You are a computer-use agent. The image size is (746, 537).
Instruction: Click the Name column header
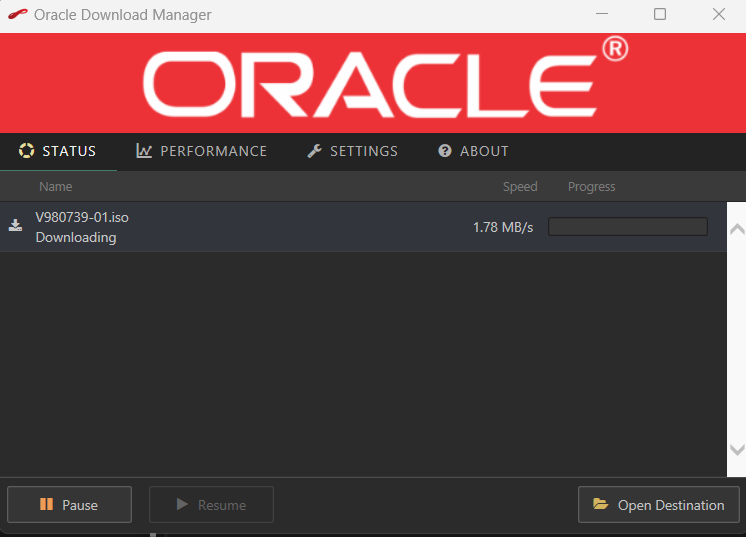56,186
